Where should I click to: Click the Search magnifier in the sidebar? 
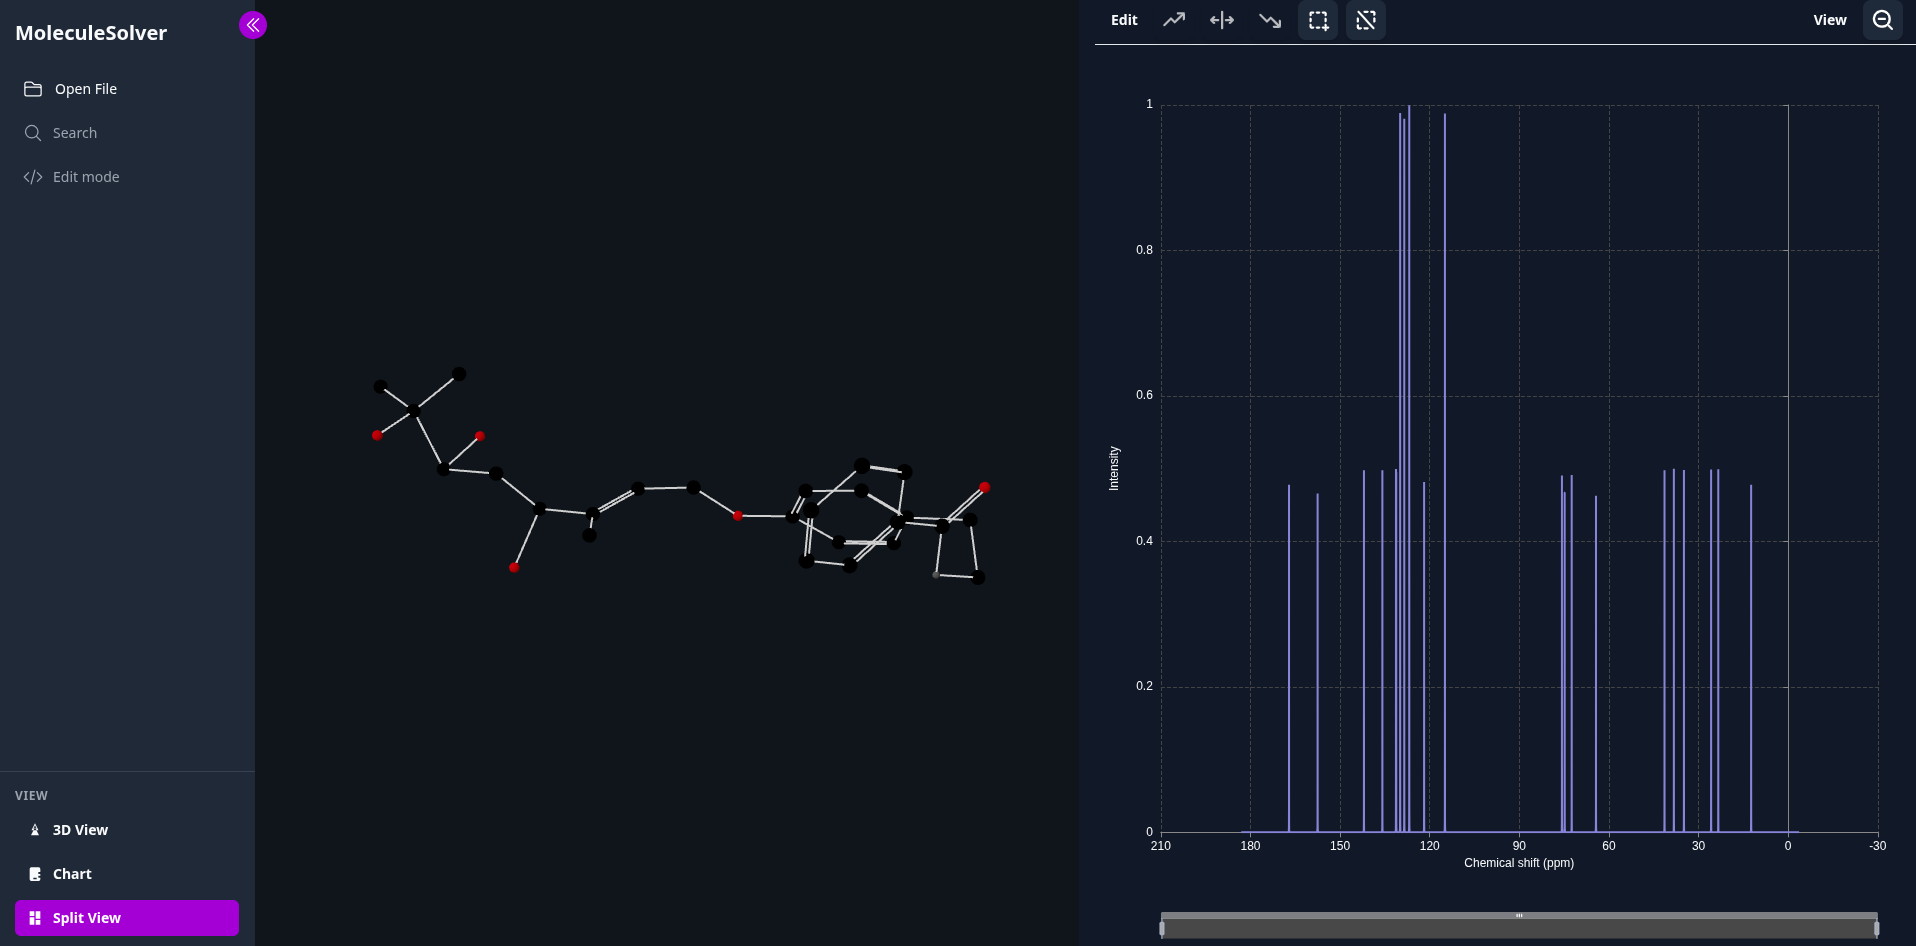[x=32, y=133]
